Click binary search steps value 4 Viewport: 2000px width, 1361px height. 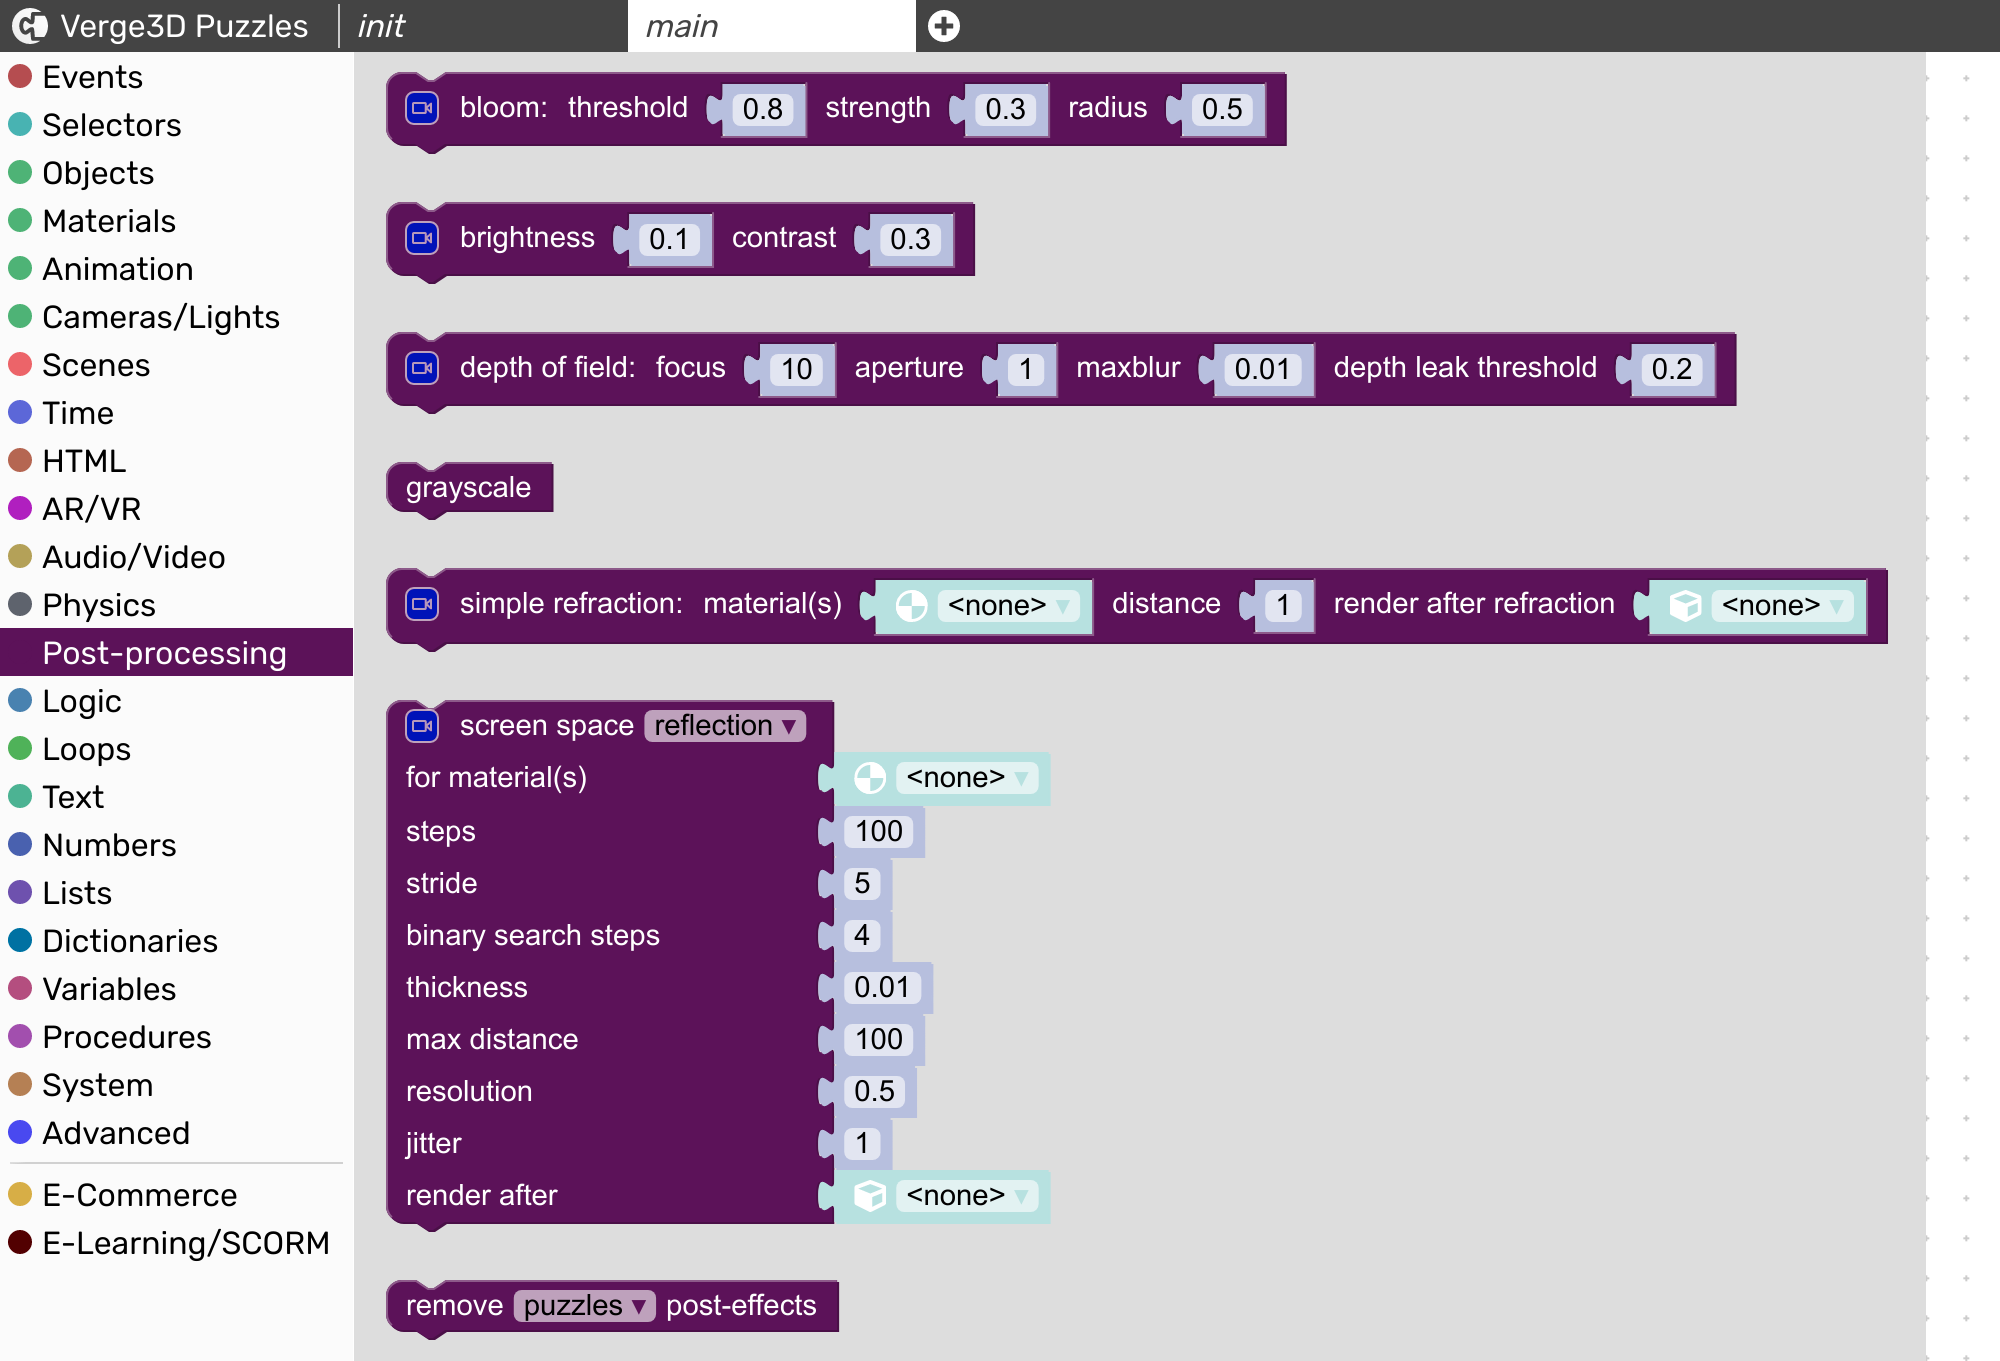point(862,936)
